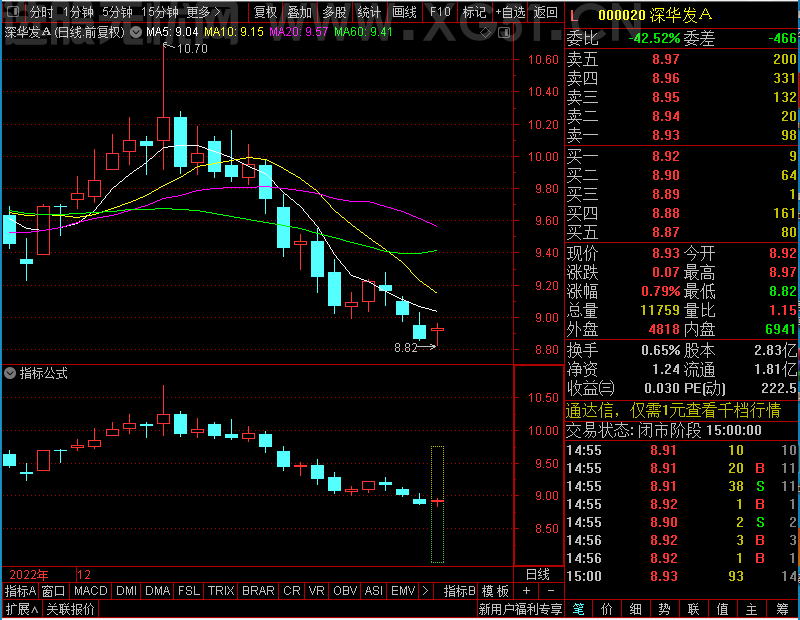
Task: Select the OBV indicator
Action: coord(345,591)
